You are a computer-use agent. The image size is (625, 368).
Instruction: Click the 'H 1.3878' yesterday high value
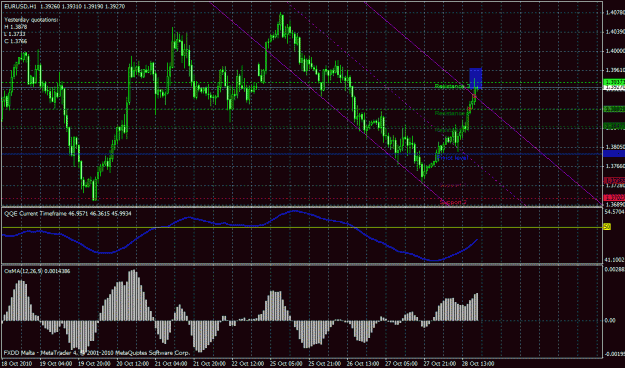point(16,27)
